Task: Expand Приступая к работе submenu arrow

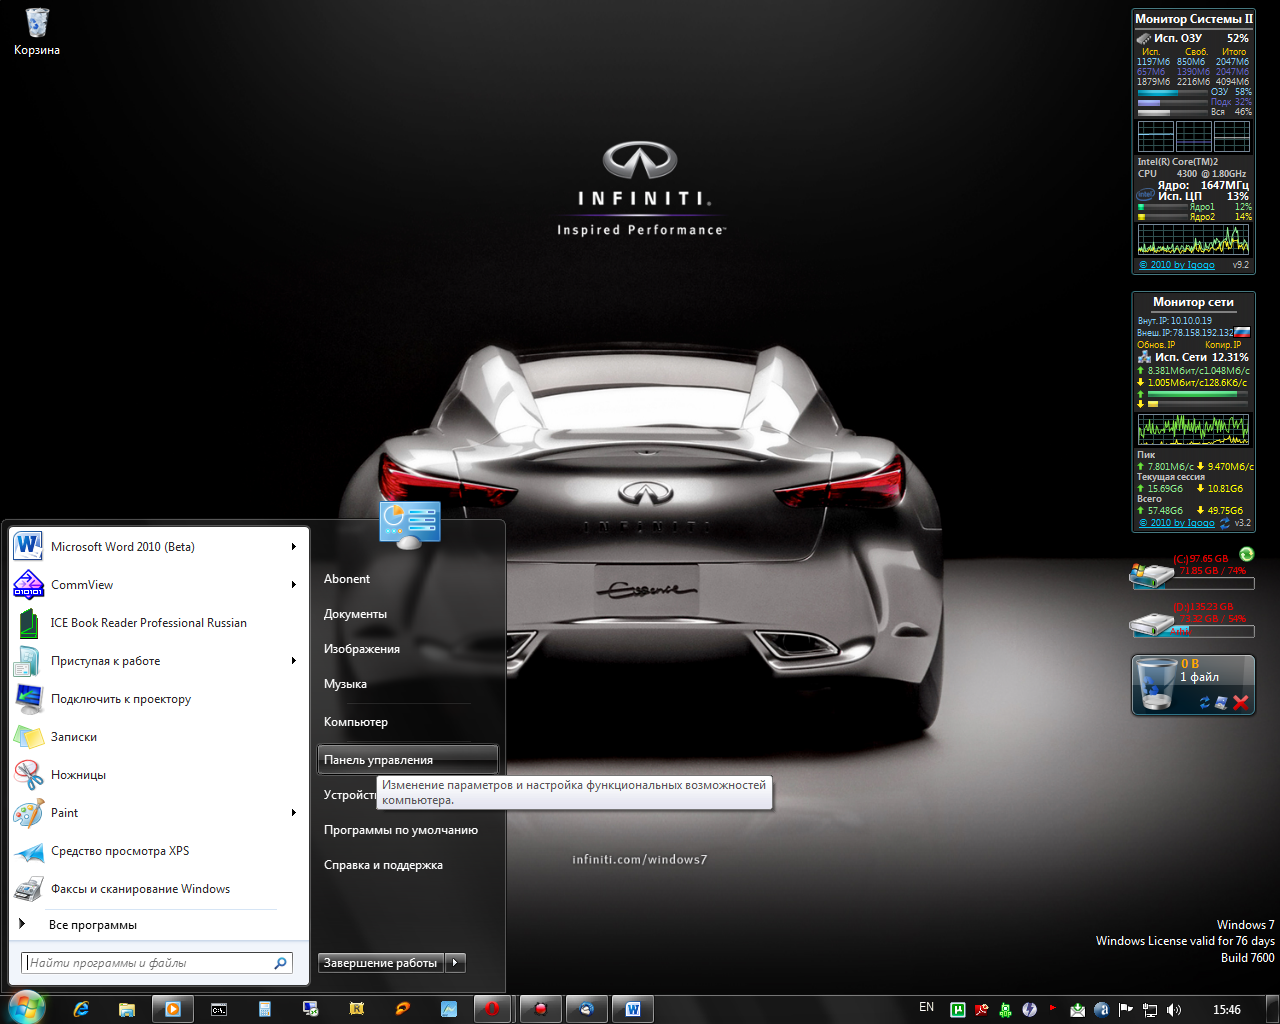Action: (x=294, y=661)
